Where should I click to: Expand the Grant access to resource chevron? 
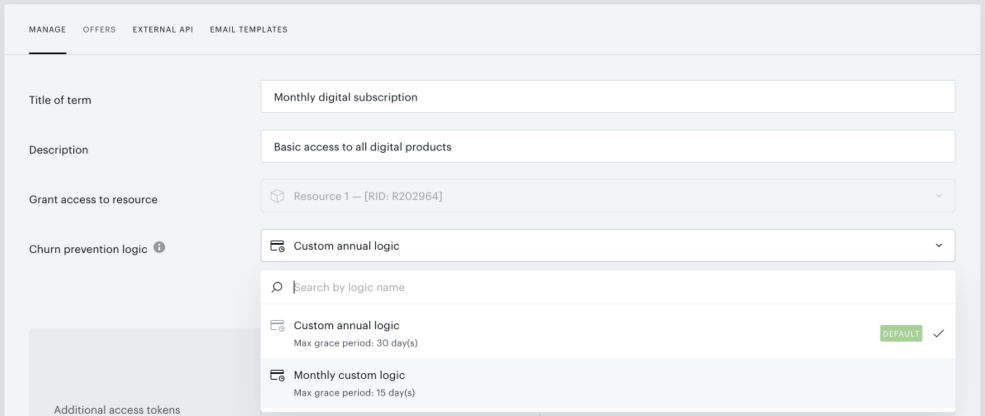(x=939, y=196)
